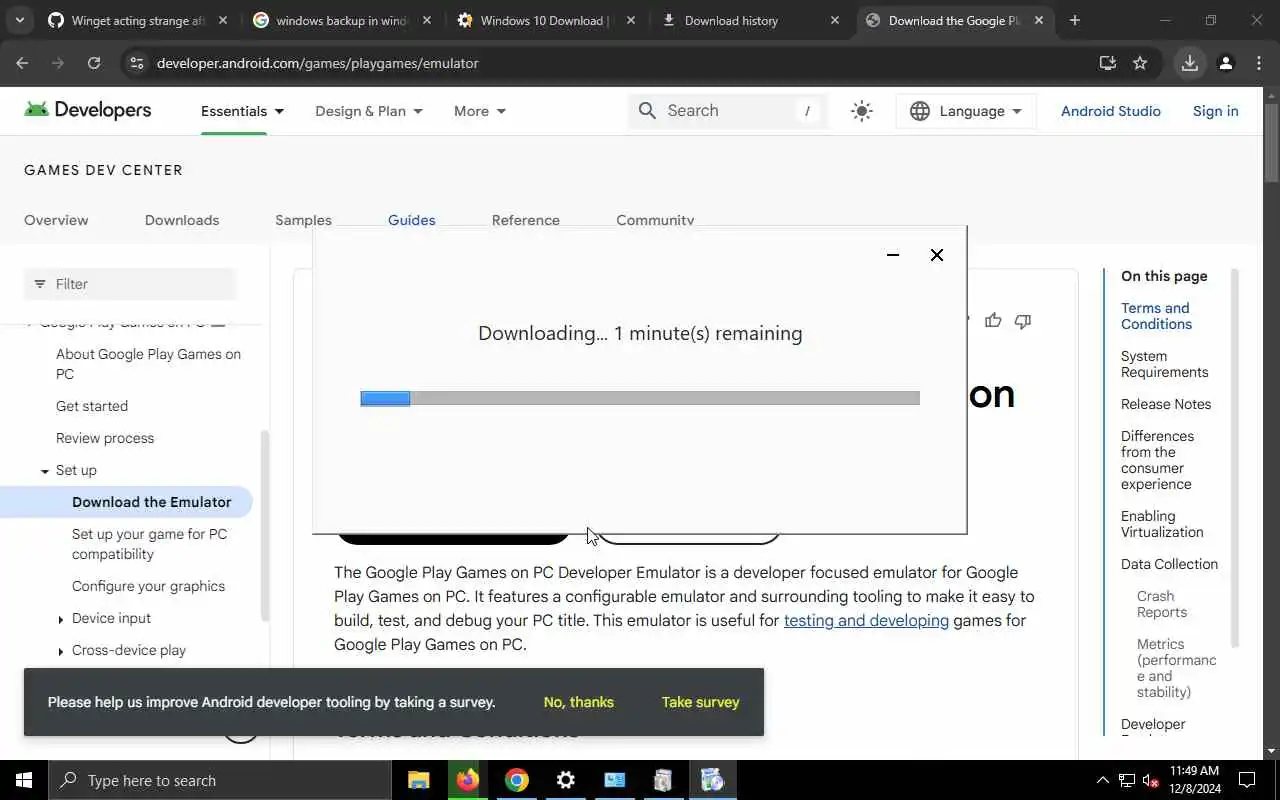Open tab search dropdown arrow
Viewport: 1280px width, 800px height.
pos(20,20)
